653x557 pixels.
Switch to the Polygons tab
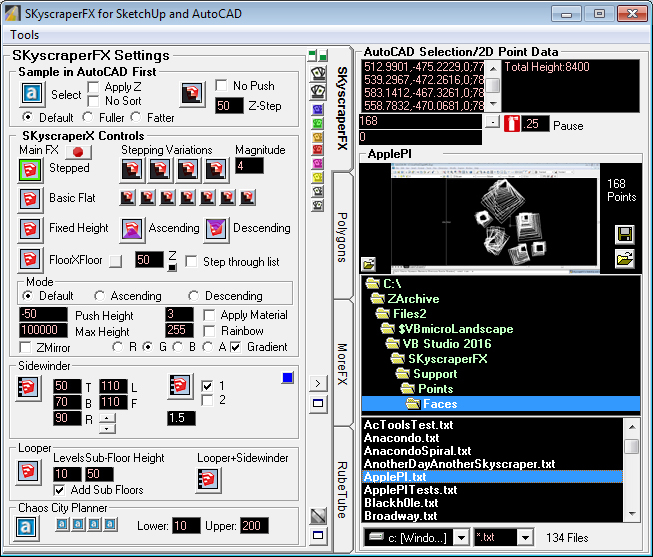pos(342,237)
